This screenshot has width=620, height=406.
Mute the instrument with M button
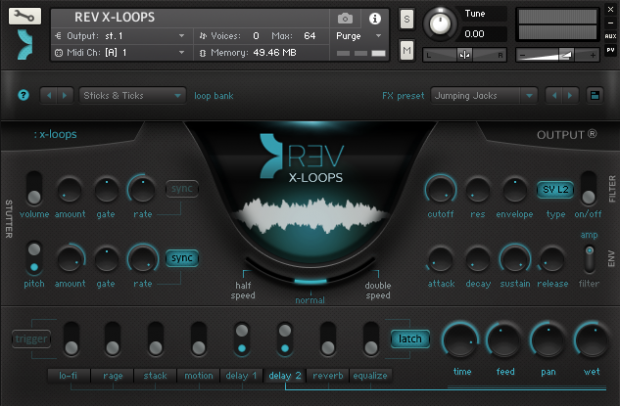(406, 50)
